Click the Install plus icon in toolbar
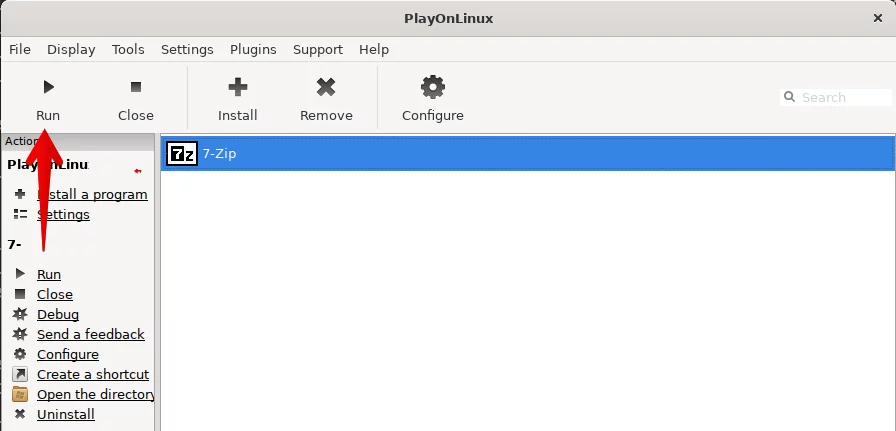The width and height of the screenshot is (896, 431). coord(238,87)
